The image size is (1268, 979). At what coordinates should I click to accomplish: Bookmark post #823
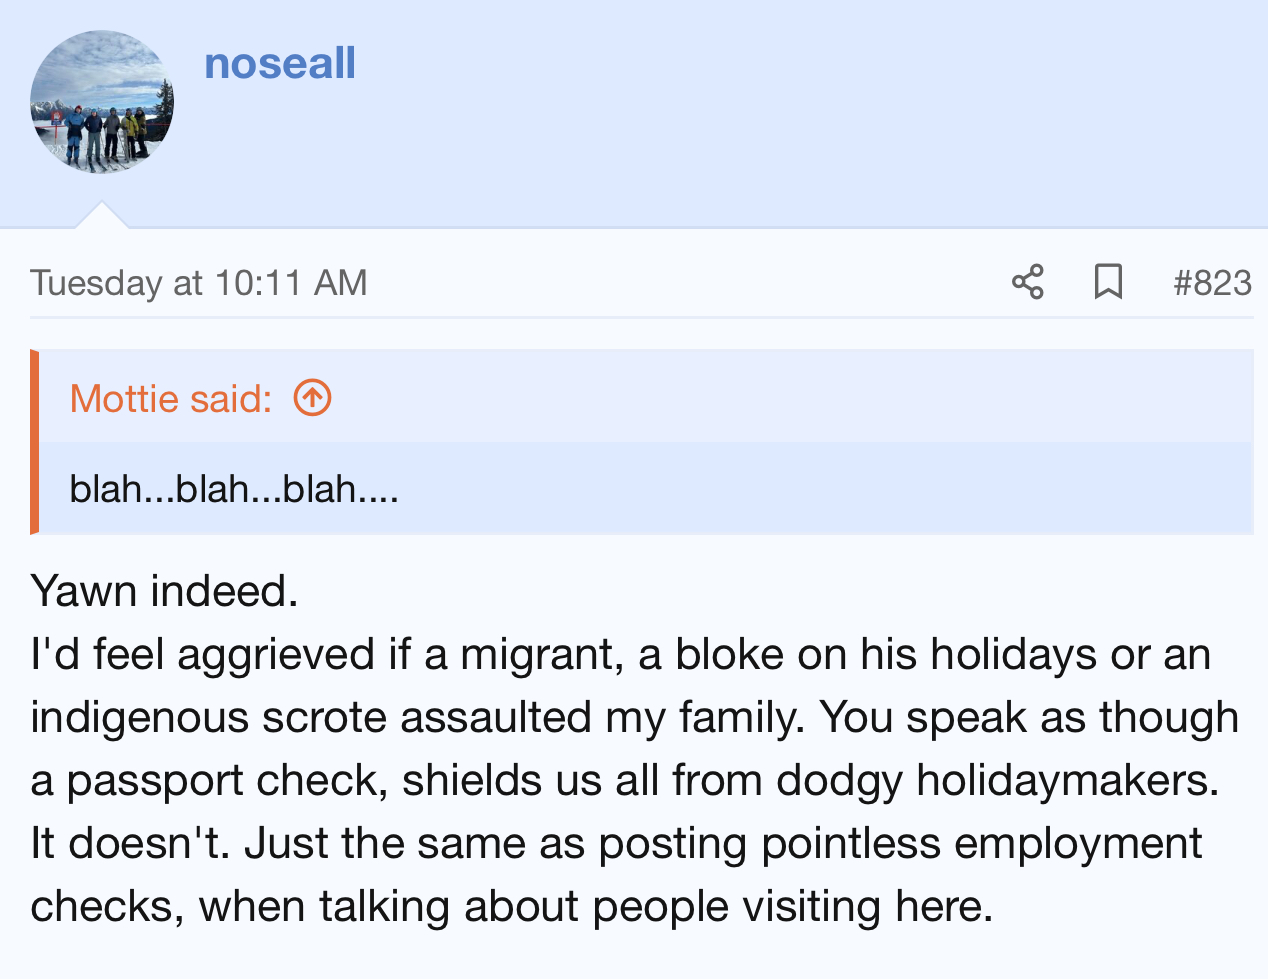(1107, 282)
